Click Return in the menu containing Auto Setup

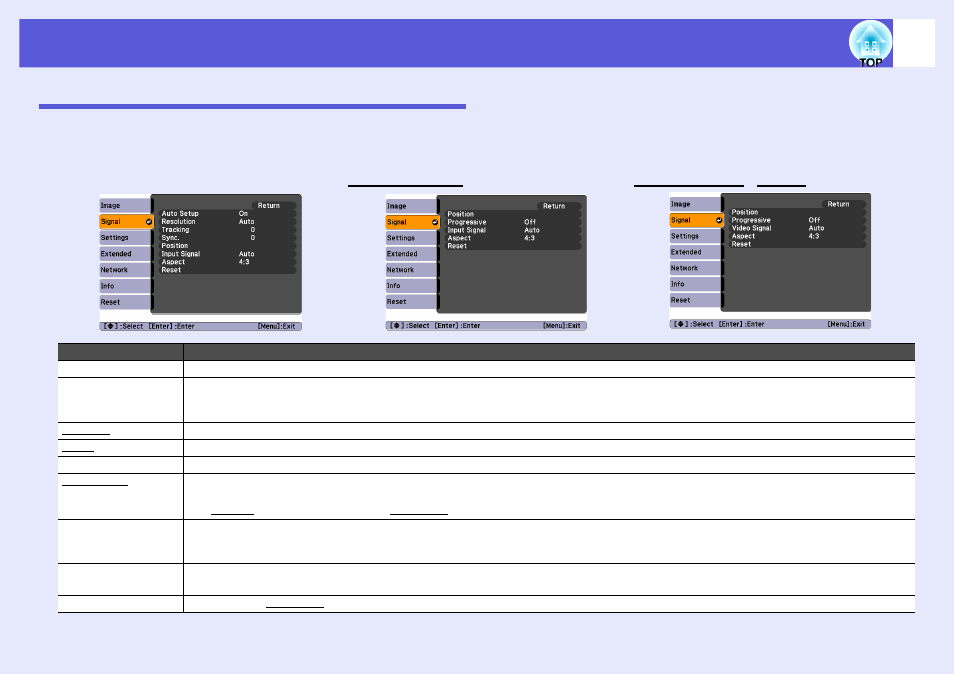(x=268, y=206)
